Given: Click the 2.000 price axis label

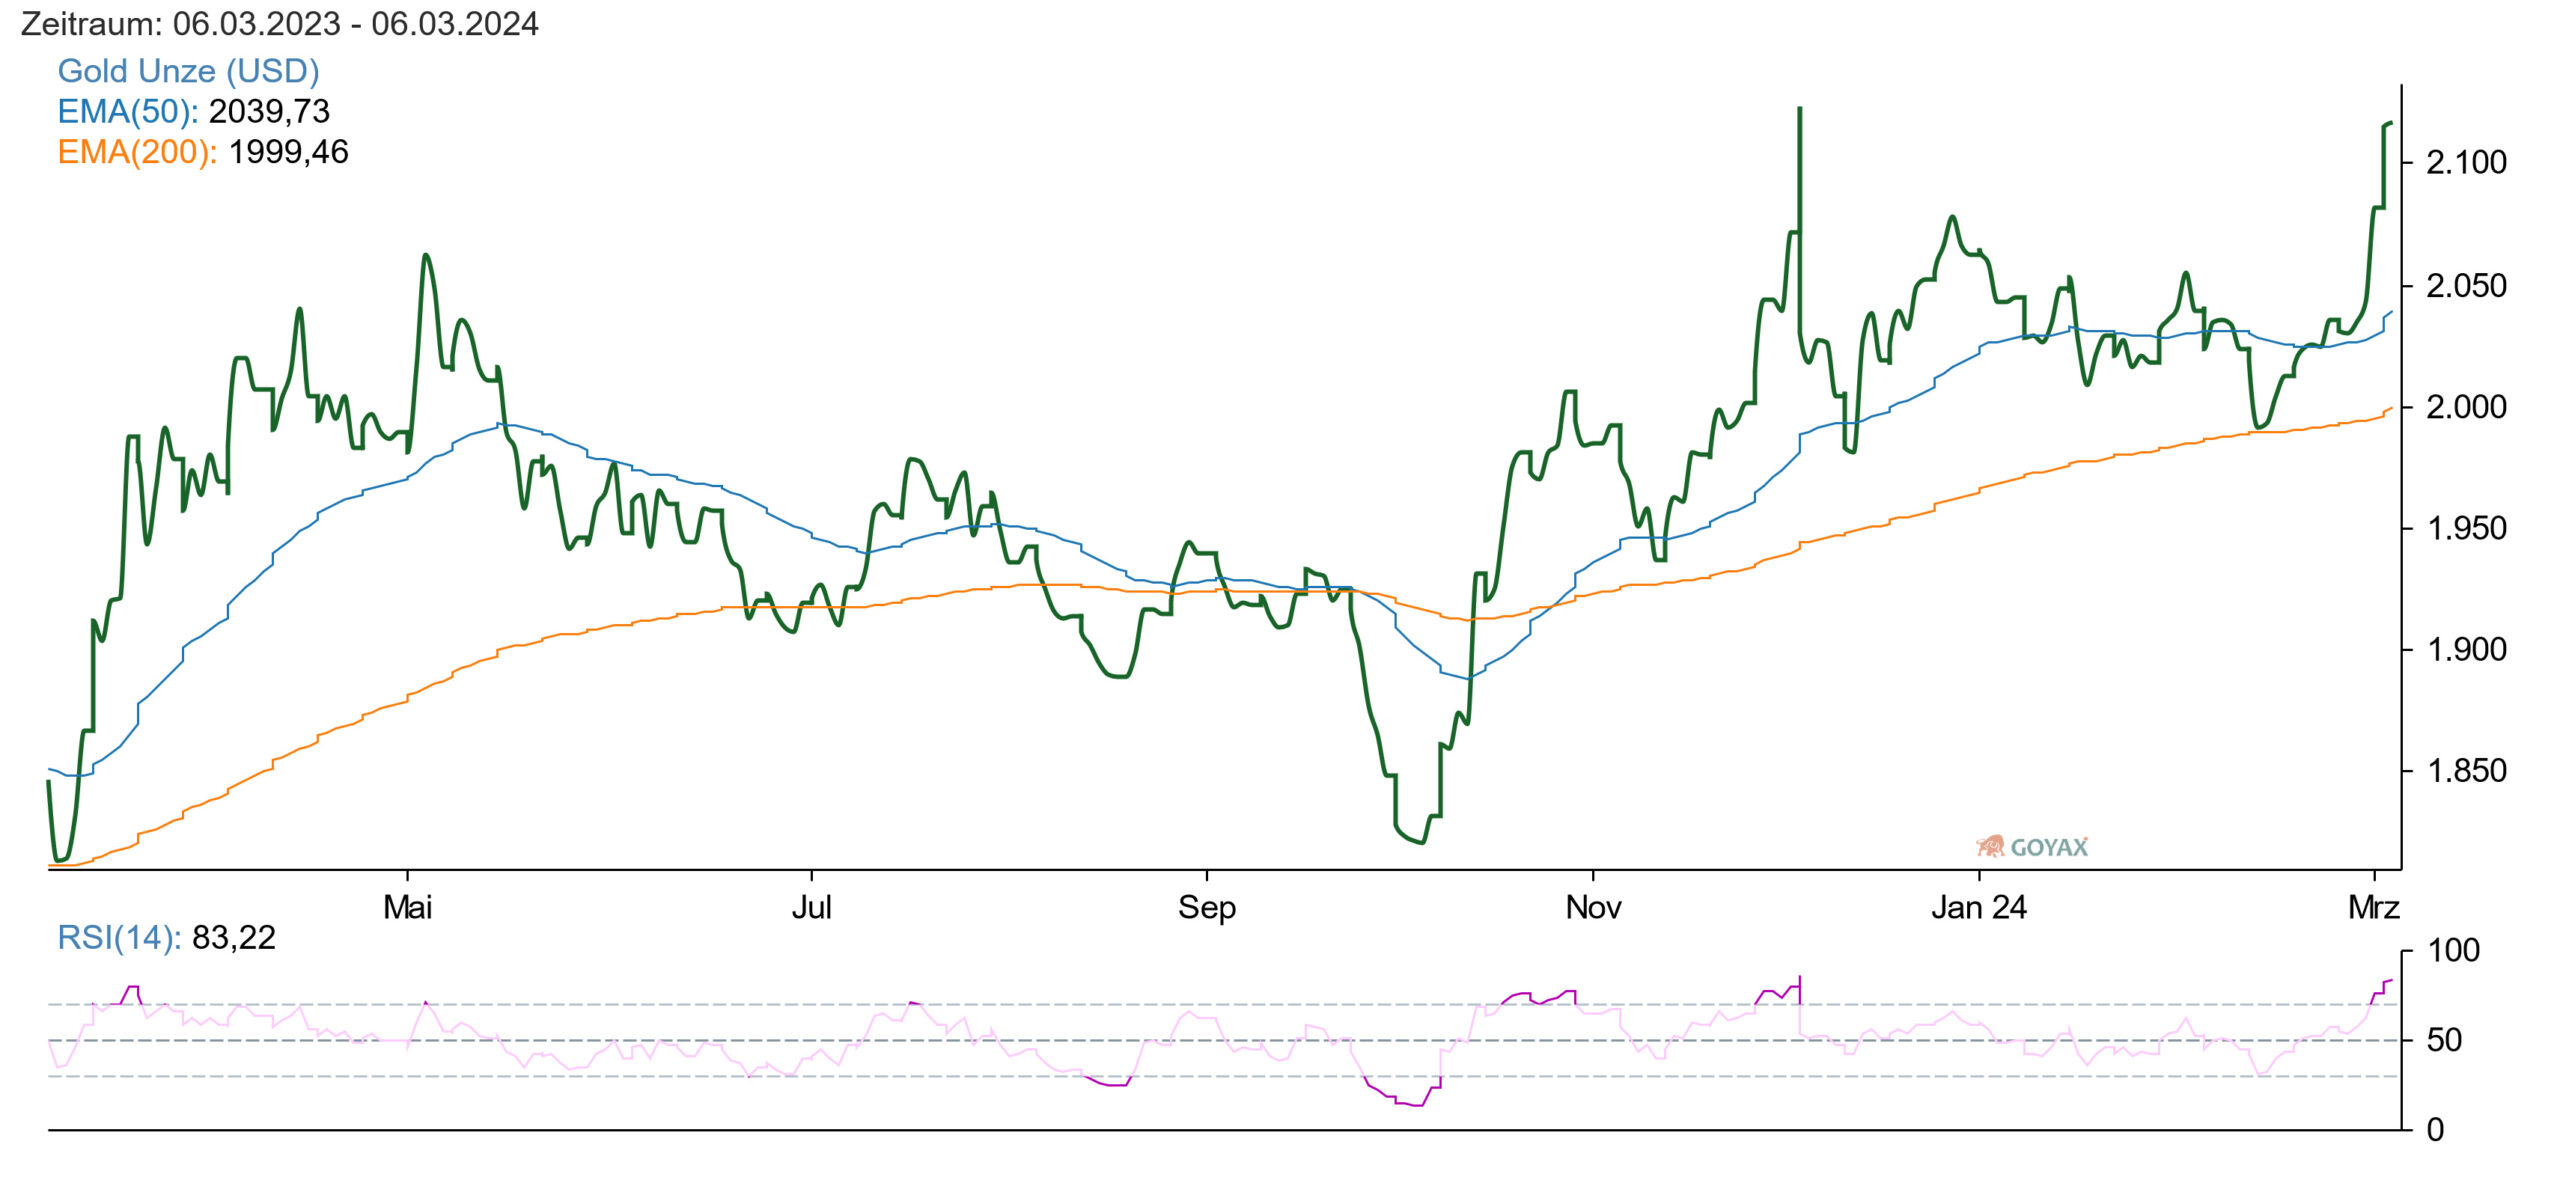Looking at the screenshot, I should pyautogui.click(x=2466, y=407).
